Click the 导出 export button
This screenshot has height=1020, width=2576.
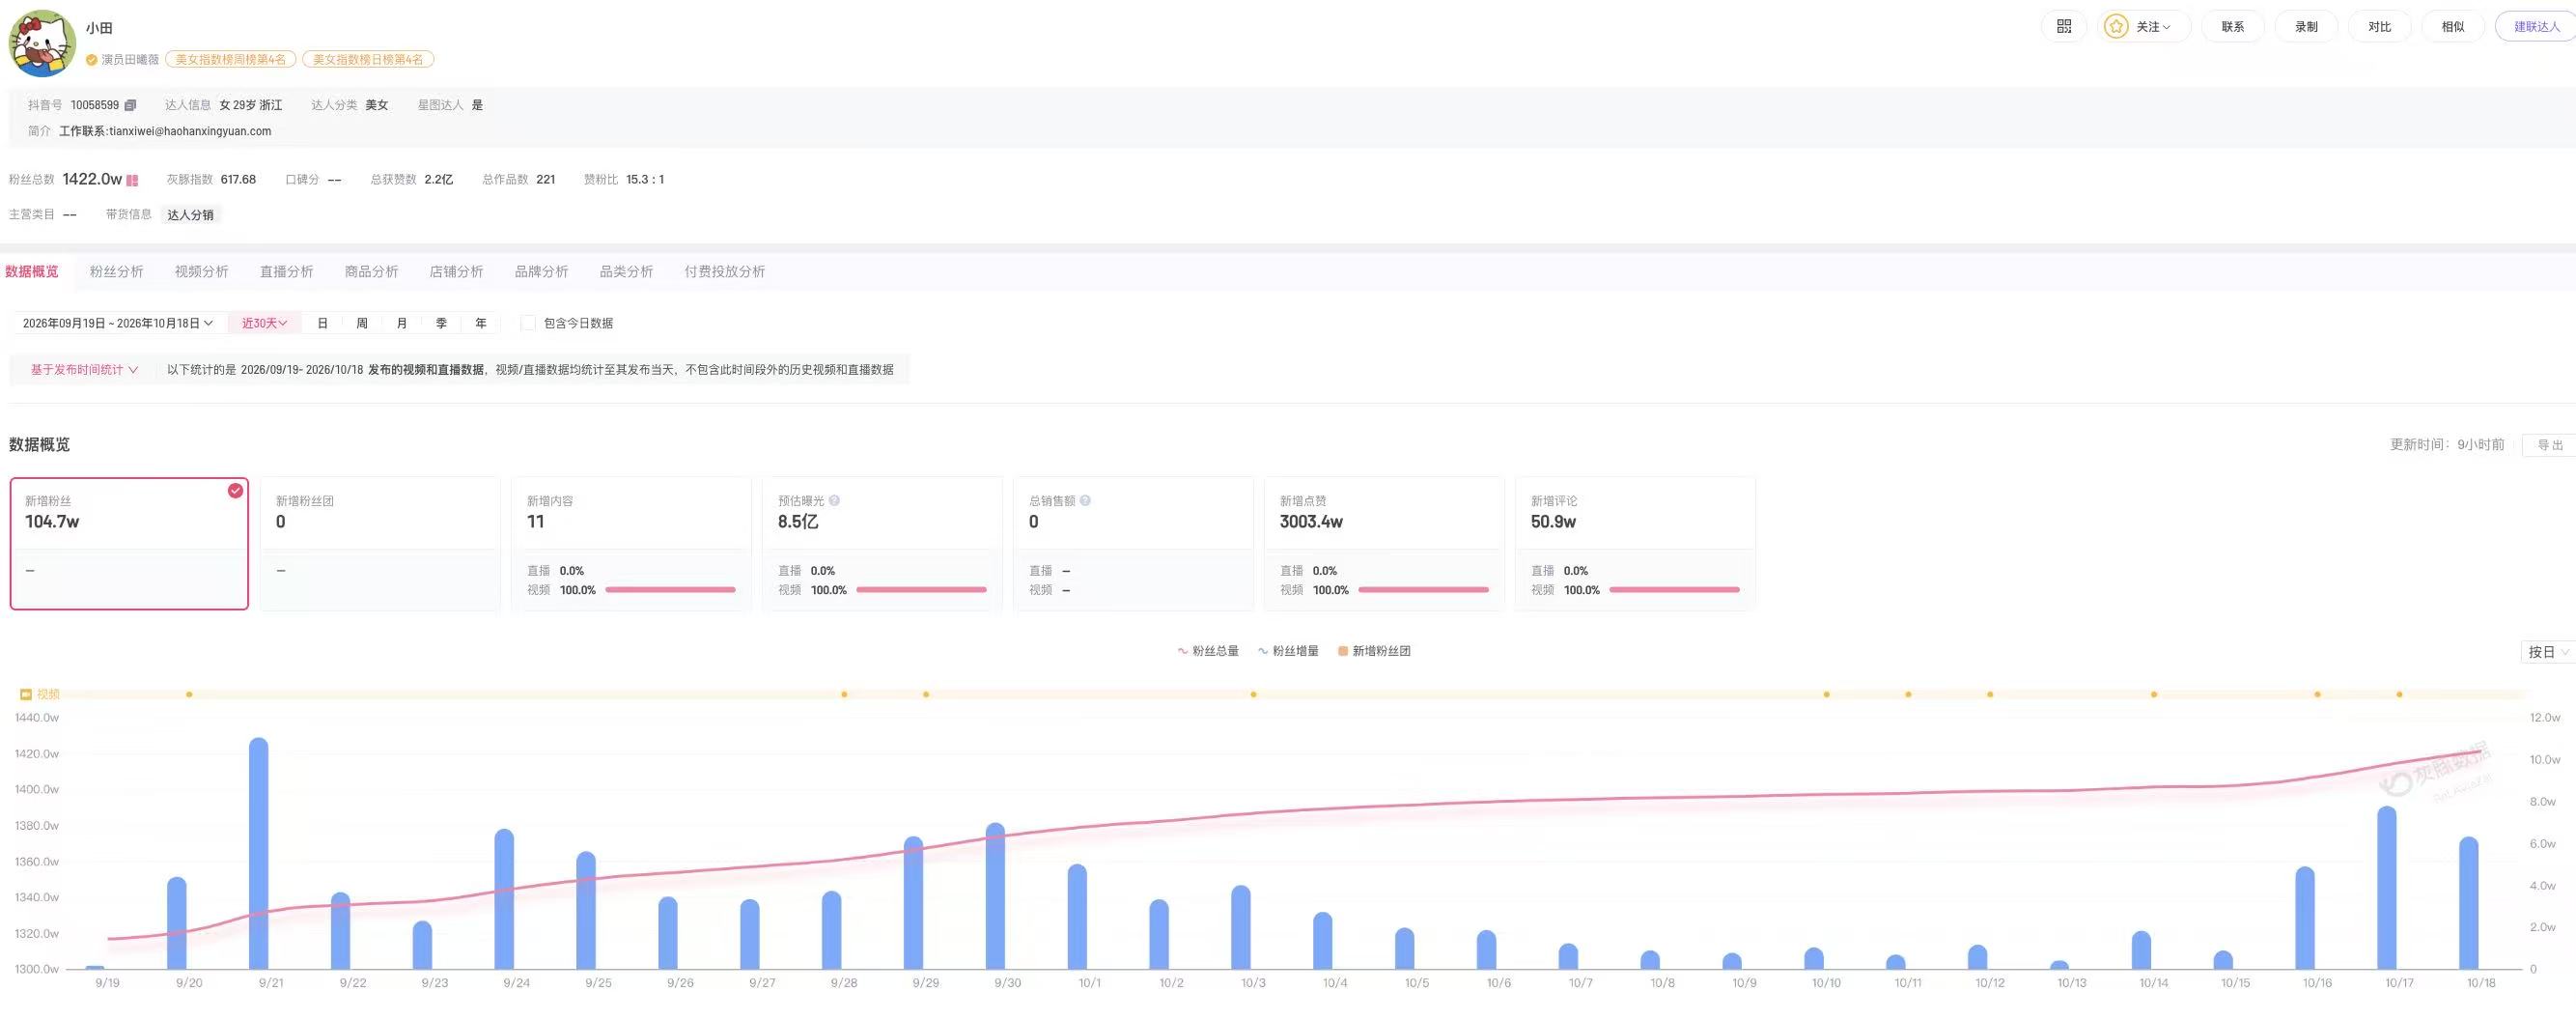coord(2549,445)
